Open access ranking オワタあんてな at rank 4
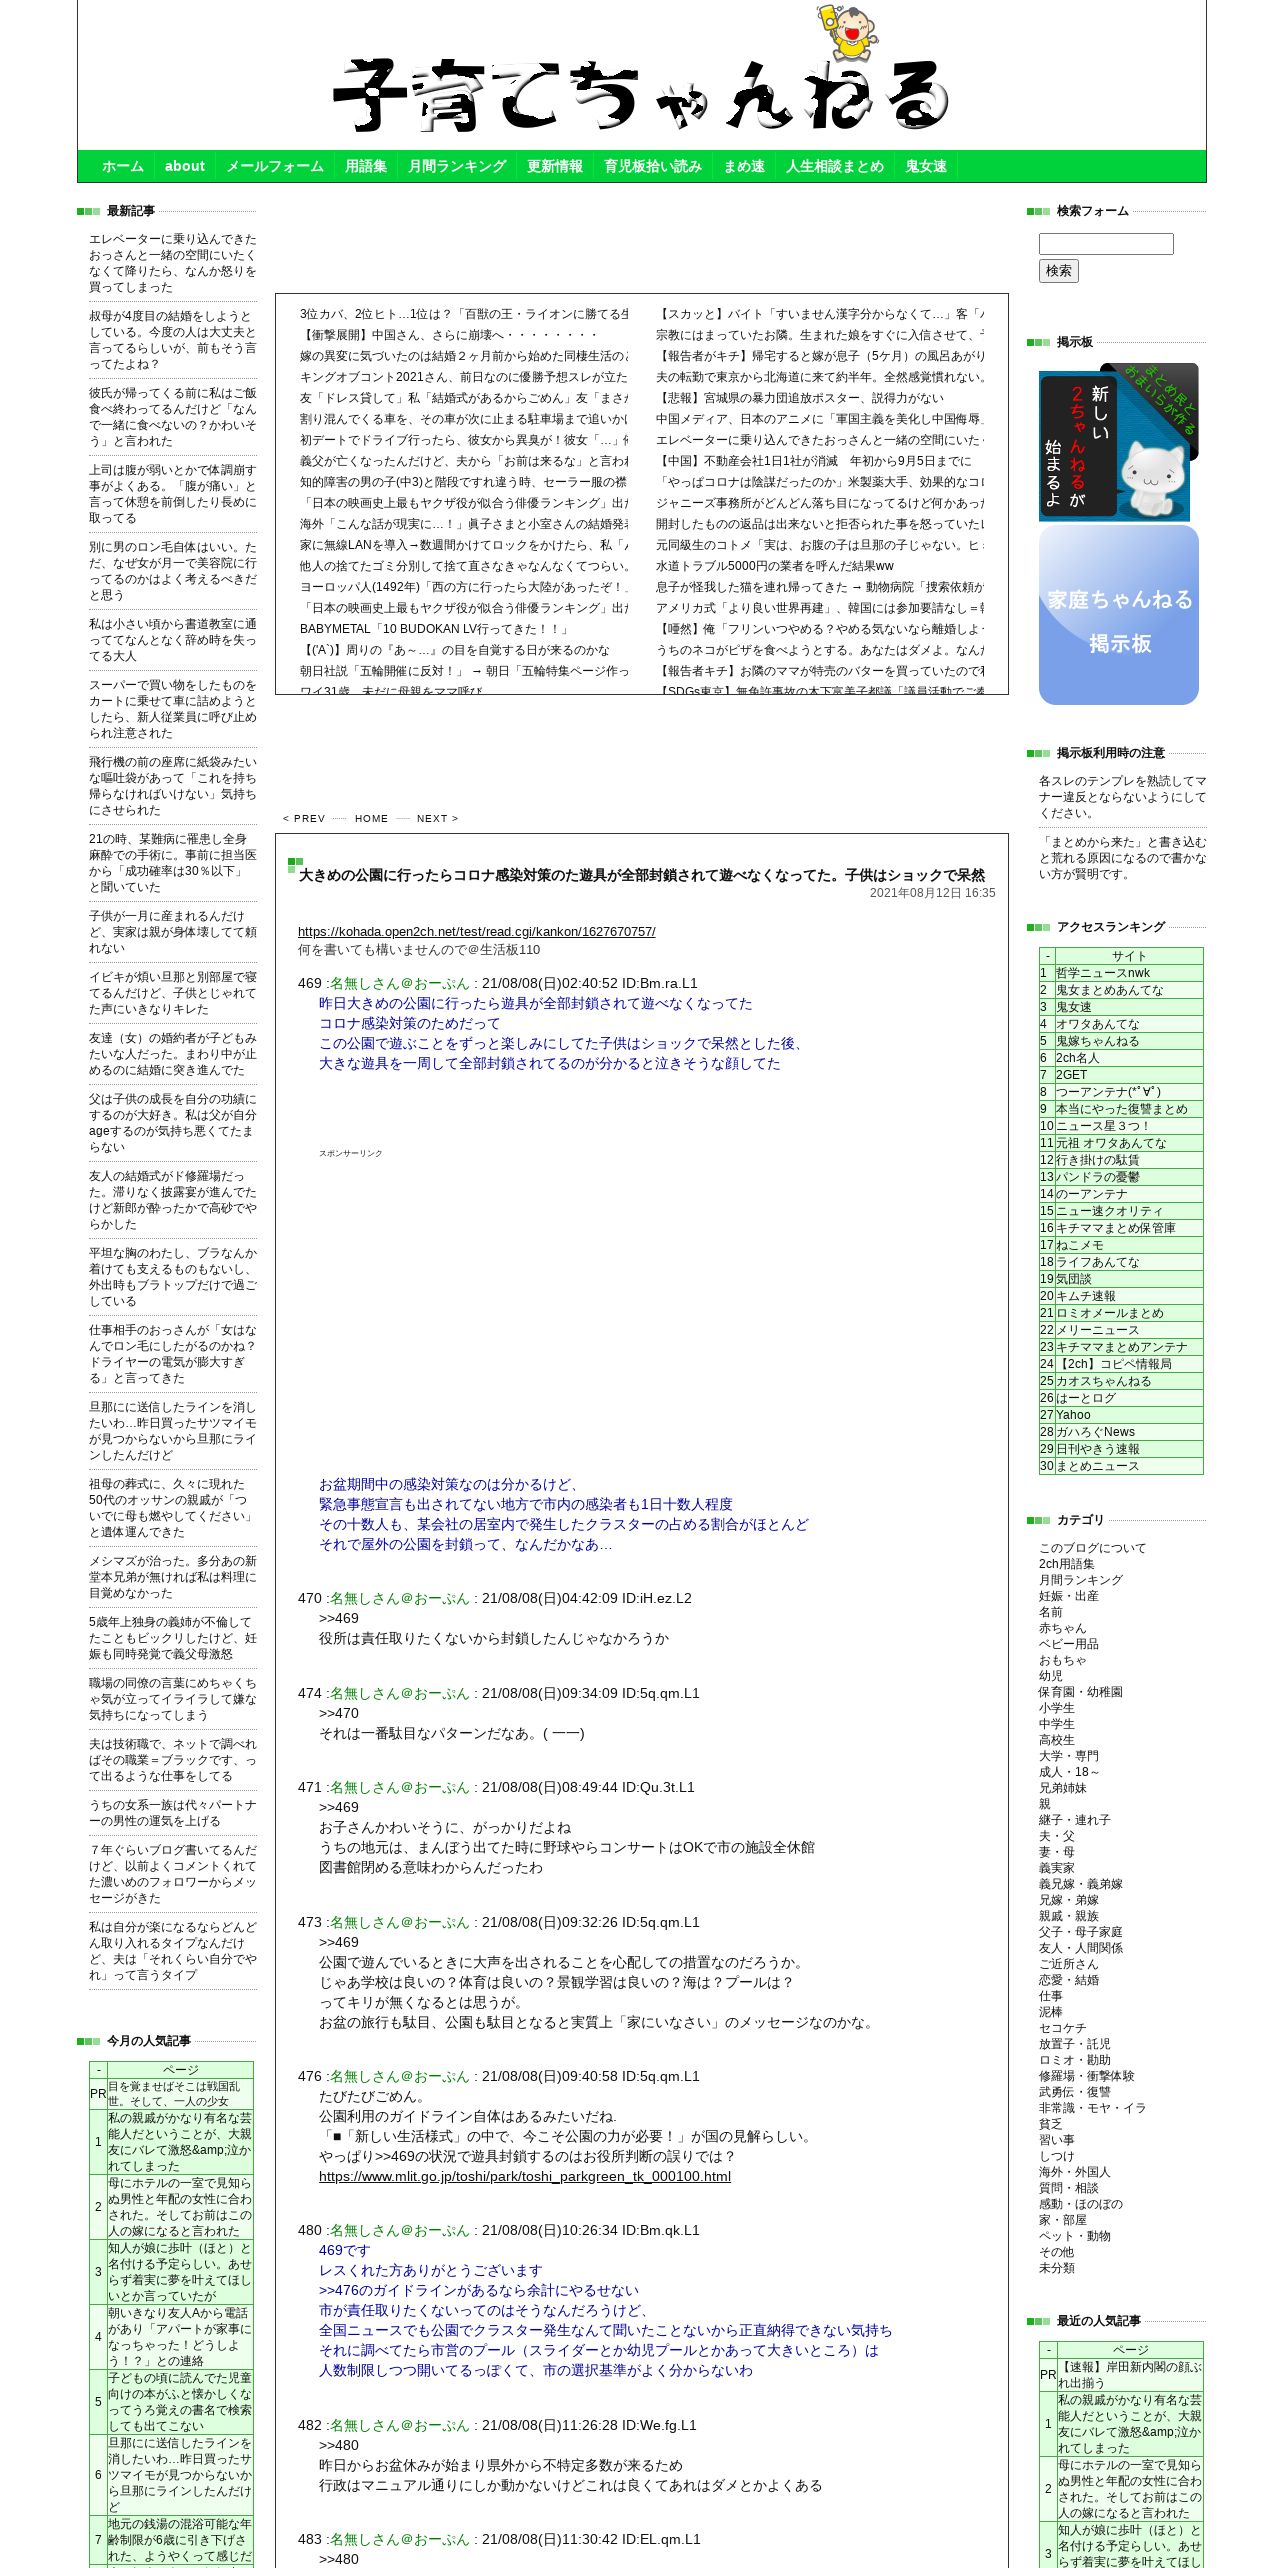Screen dimensions: 1284x2568 pos(1097,1024)
